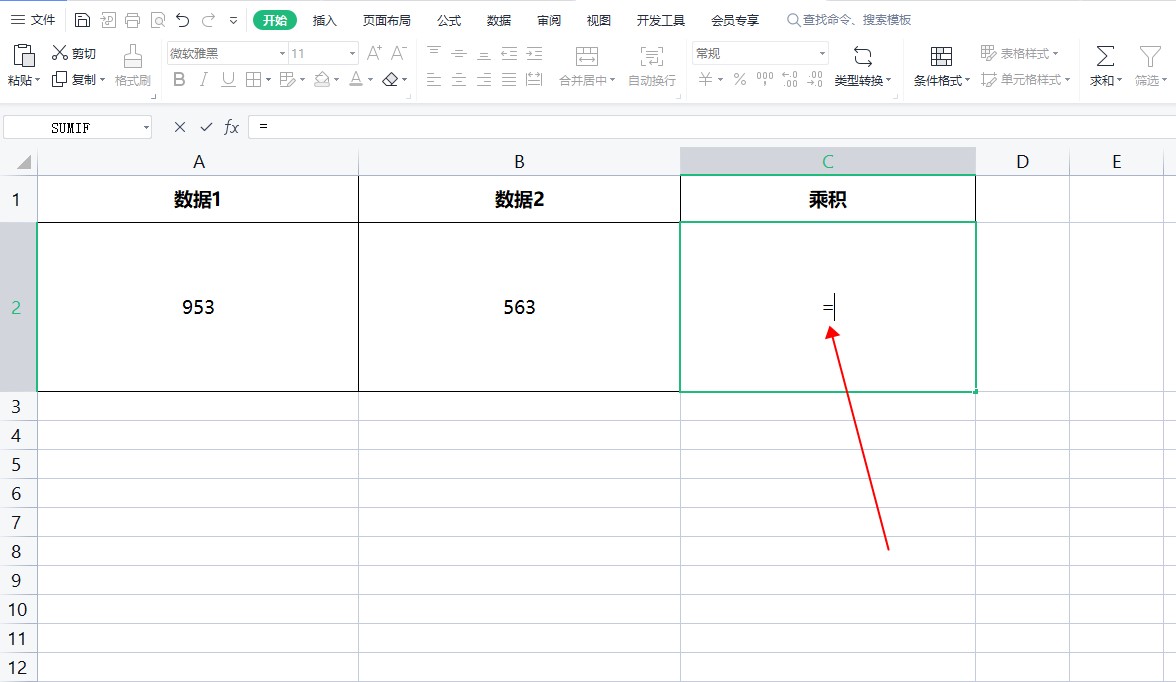This screenshot has width=1176, height=682.
Task: Open the font name dropdown 微软雅黑
Action: pyautogui.click(x=282, y=54)
